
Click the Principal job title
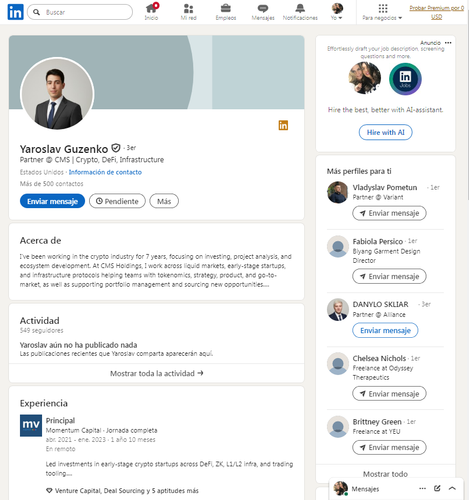(x=60, y=420)
